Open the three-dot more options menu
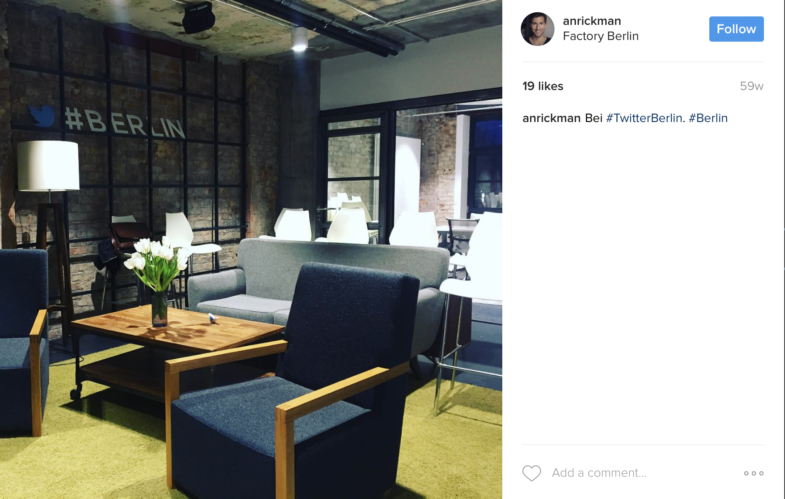785x499 pixels. [753, 473]
